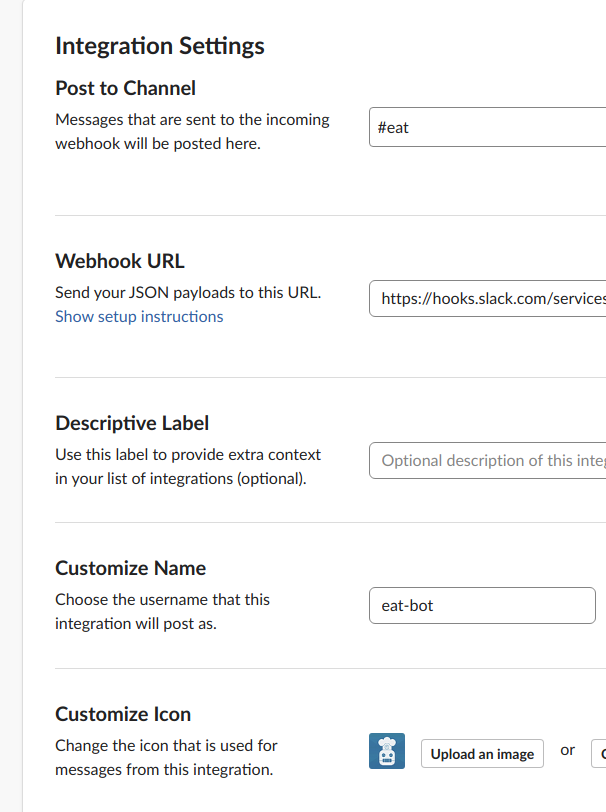Viewport: 606px width, 812px height.
Task: Click "Send your JSON payloads" text
Action: click(x=188, y=293)
